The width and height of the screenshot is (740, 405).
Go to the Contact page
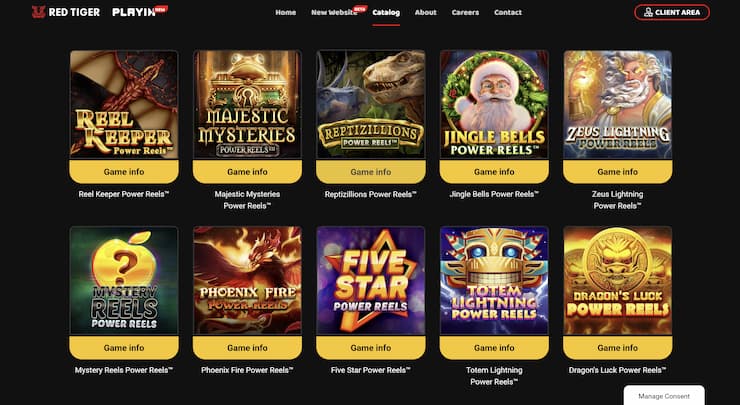click(508, 12)
